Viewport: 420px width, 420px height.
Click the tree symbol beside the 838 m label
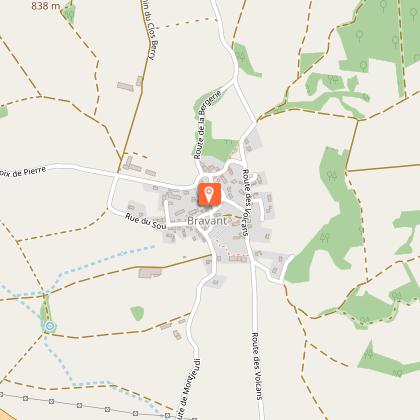[x=69, y=14]
